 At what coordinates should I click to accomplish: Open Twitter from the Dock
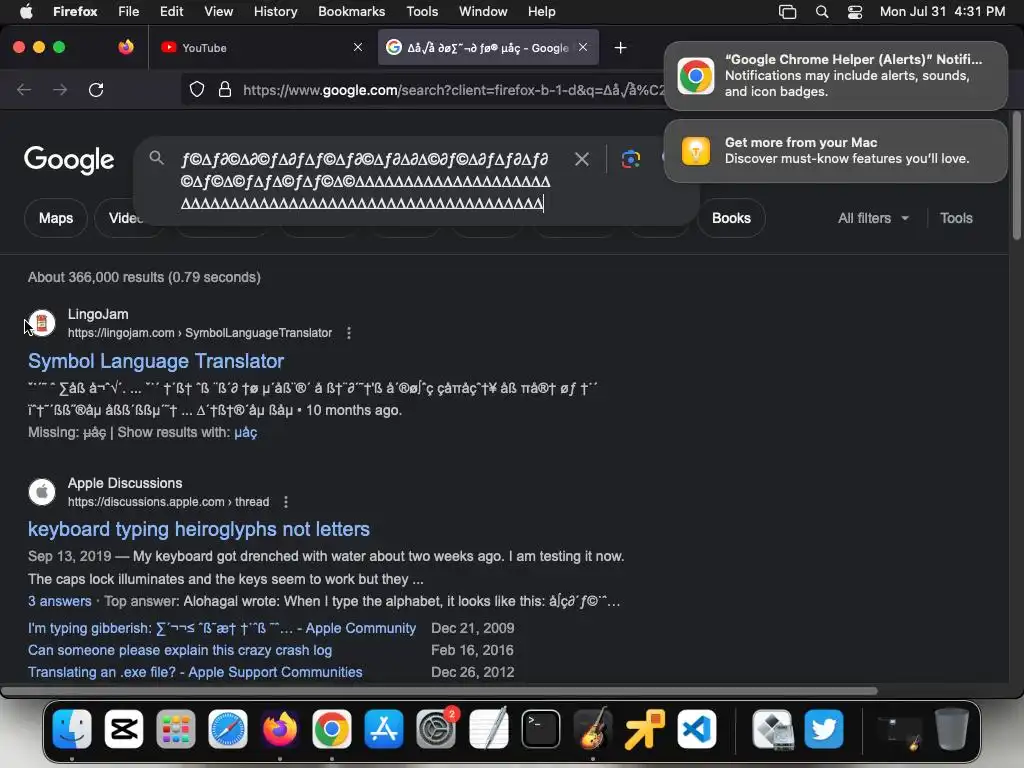click(x=824, y=729)
